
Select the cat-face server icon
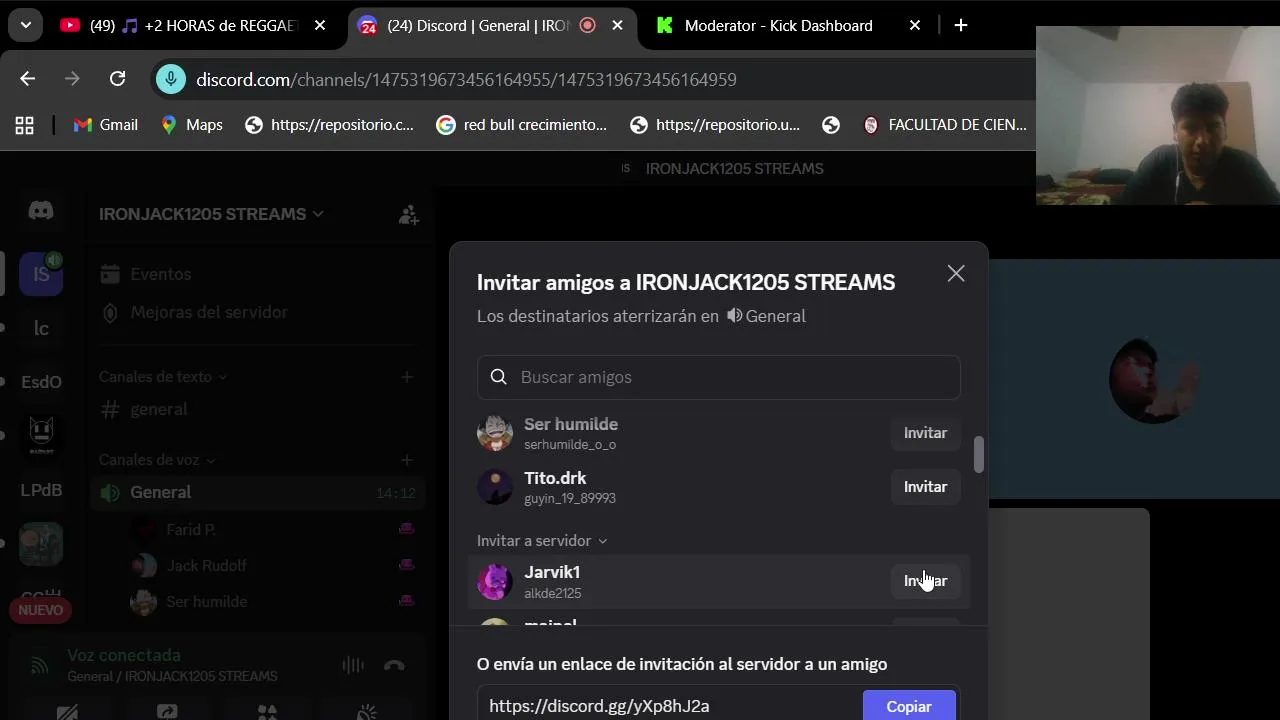41,436
